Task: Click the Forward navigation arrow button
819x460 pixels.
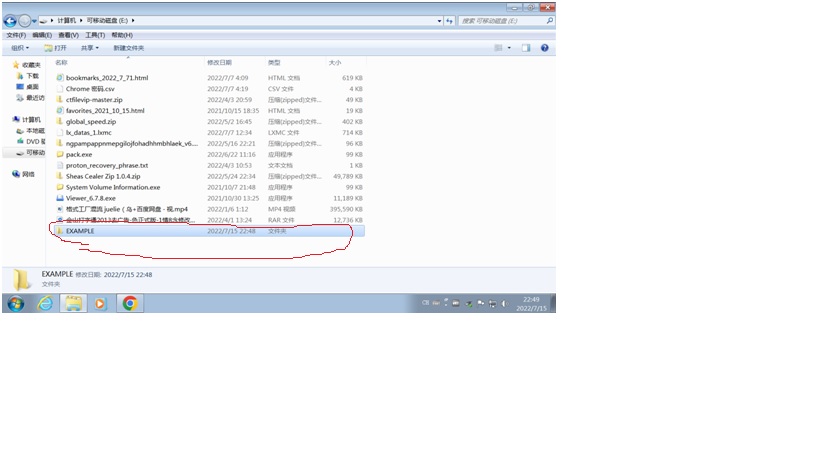Action: (25, 20)
